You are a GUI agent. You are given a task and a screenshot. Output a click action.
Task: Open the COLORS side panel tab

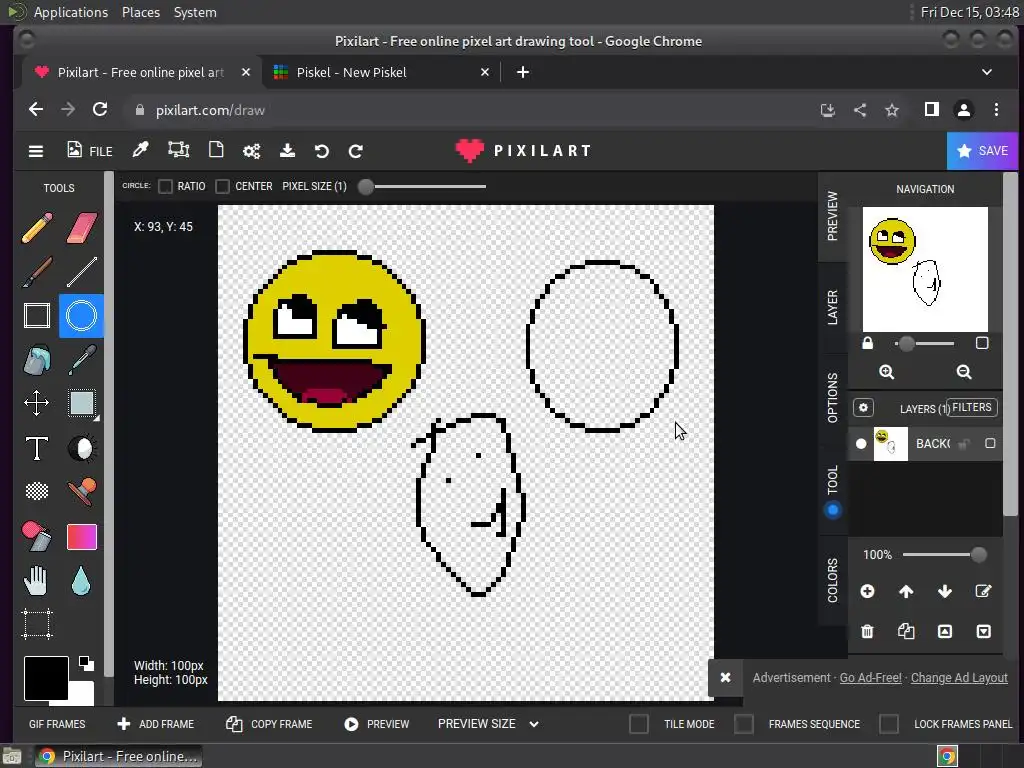click(833, 580)
